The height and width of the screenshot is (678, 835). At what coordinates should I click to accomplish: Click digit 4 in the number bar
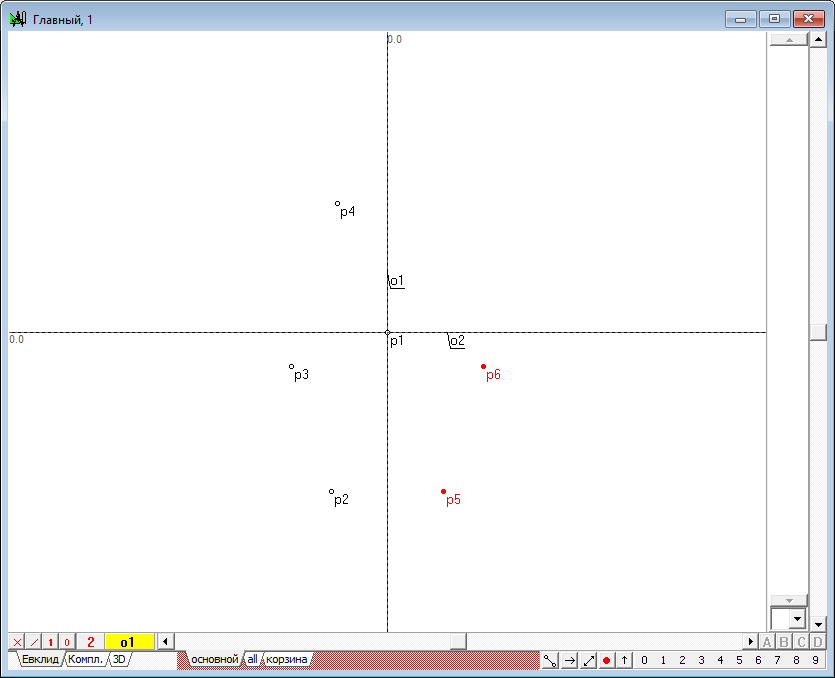[720, 660]
